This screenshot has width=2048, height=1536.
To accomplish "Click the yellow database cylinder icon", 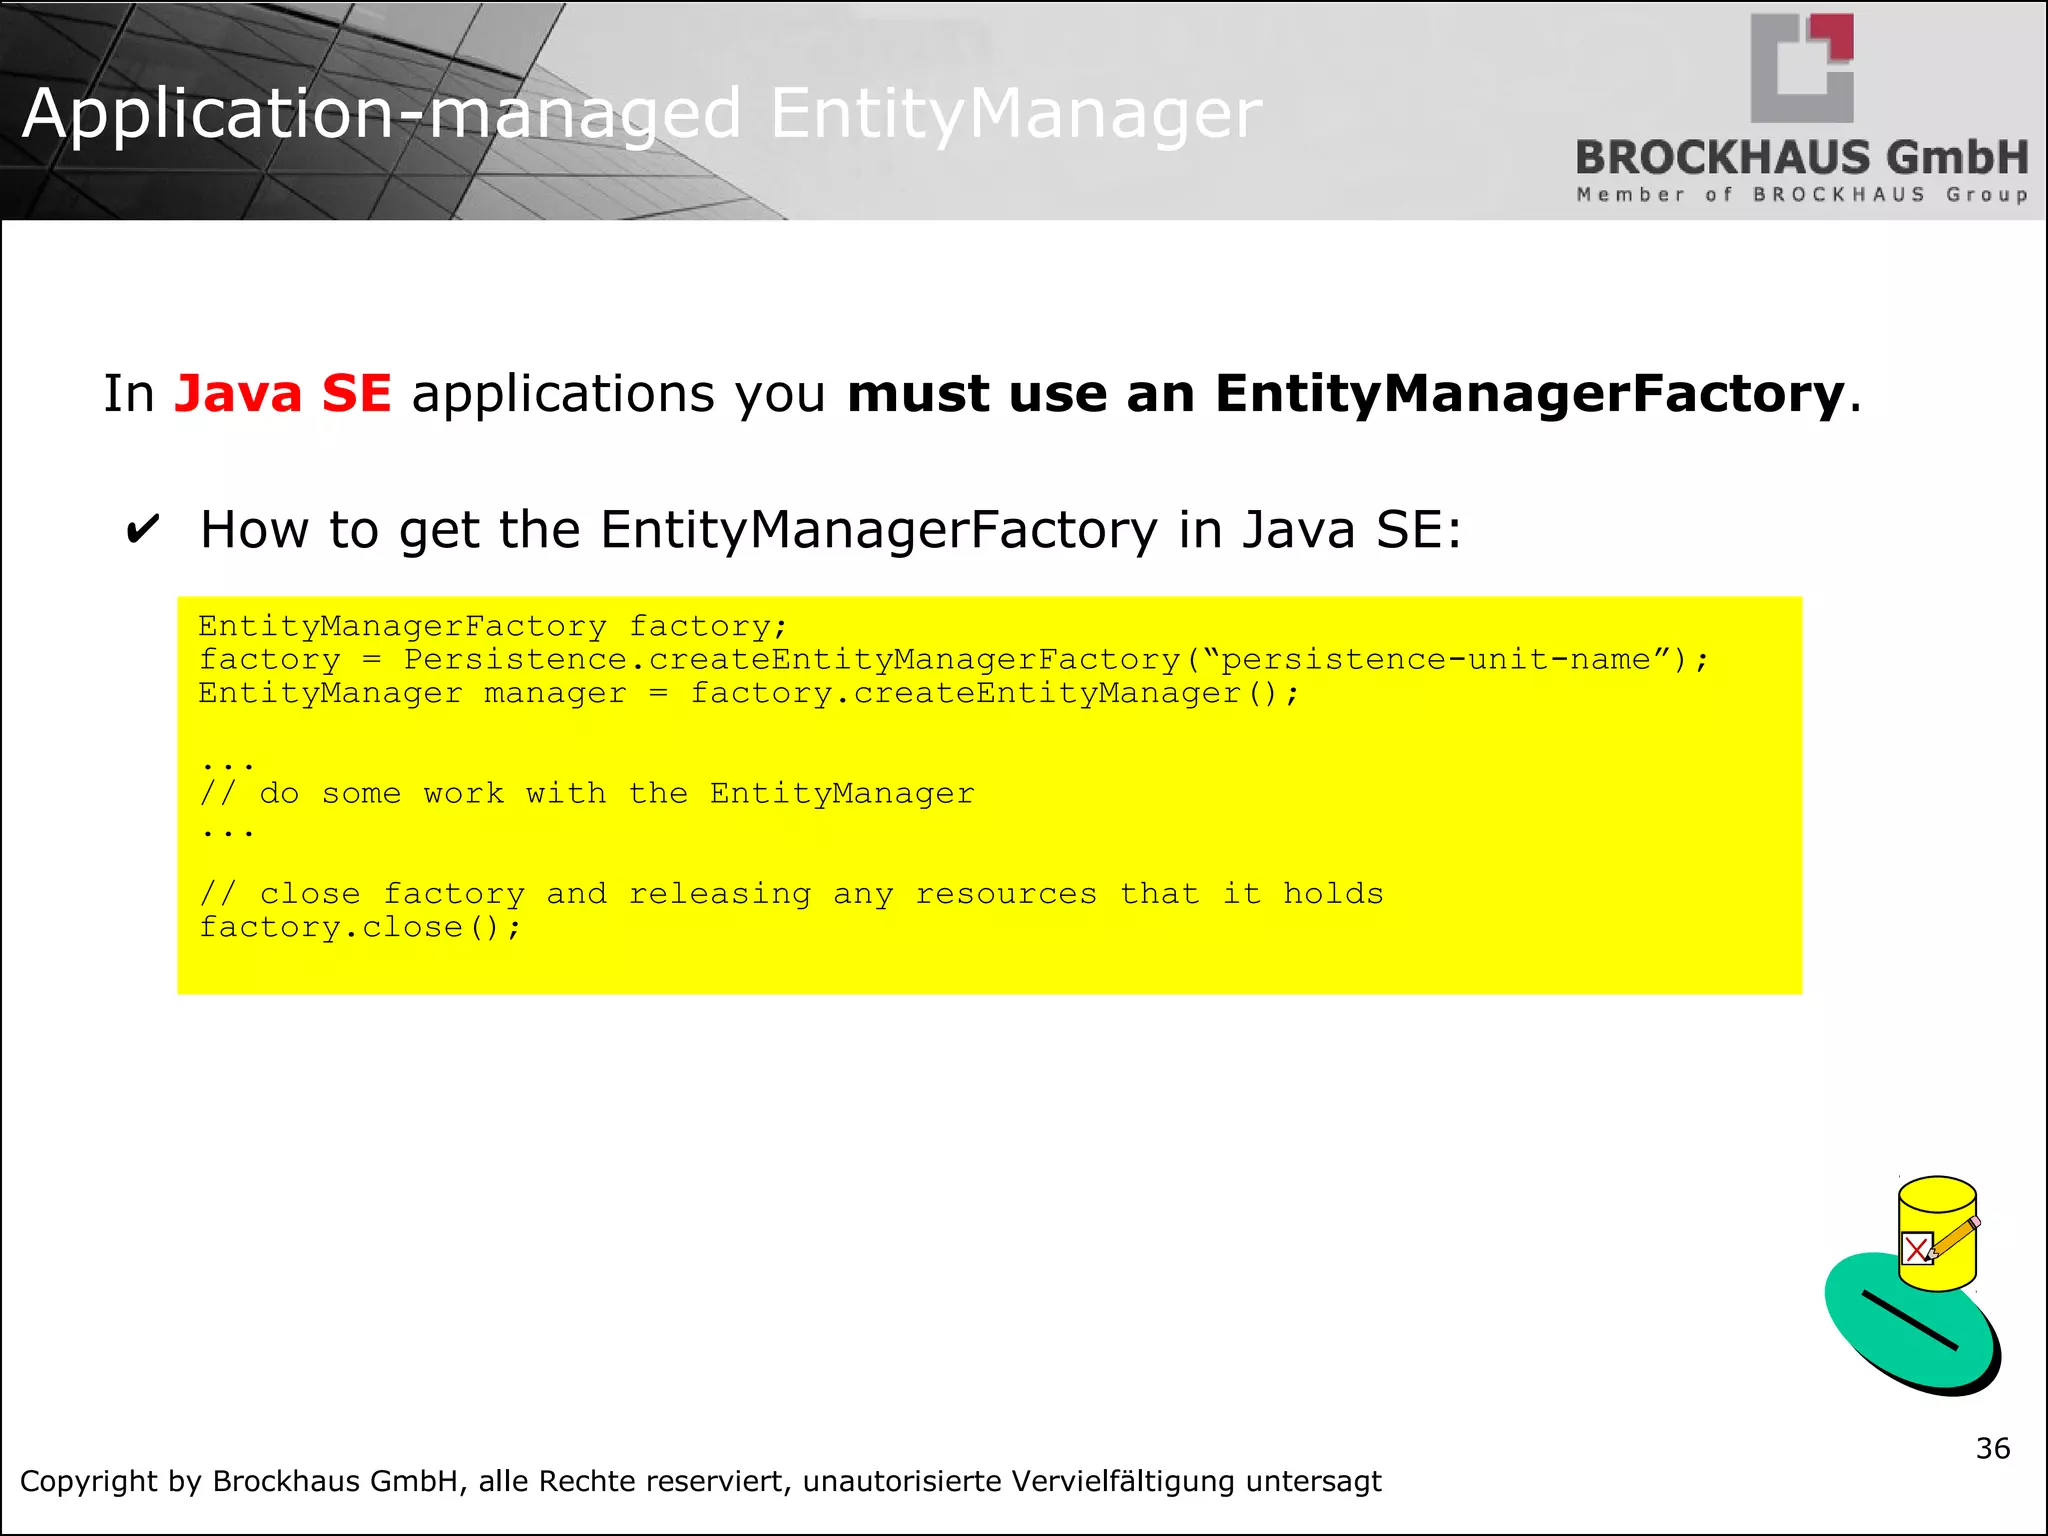I will [x=1938, y=1233].
